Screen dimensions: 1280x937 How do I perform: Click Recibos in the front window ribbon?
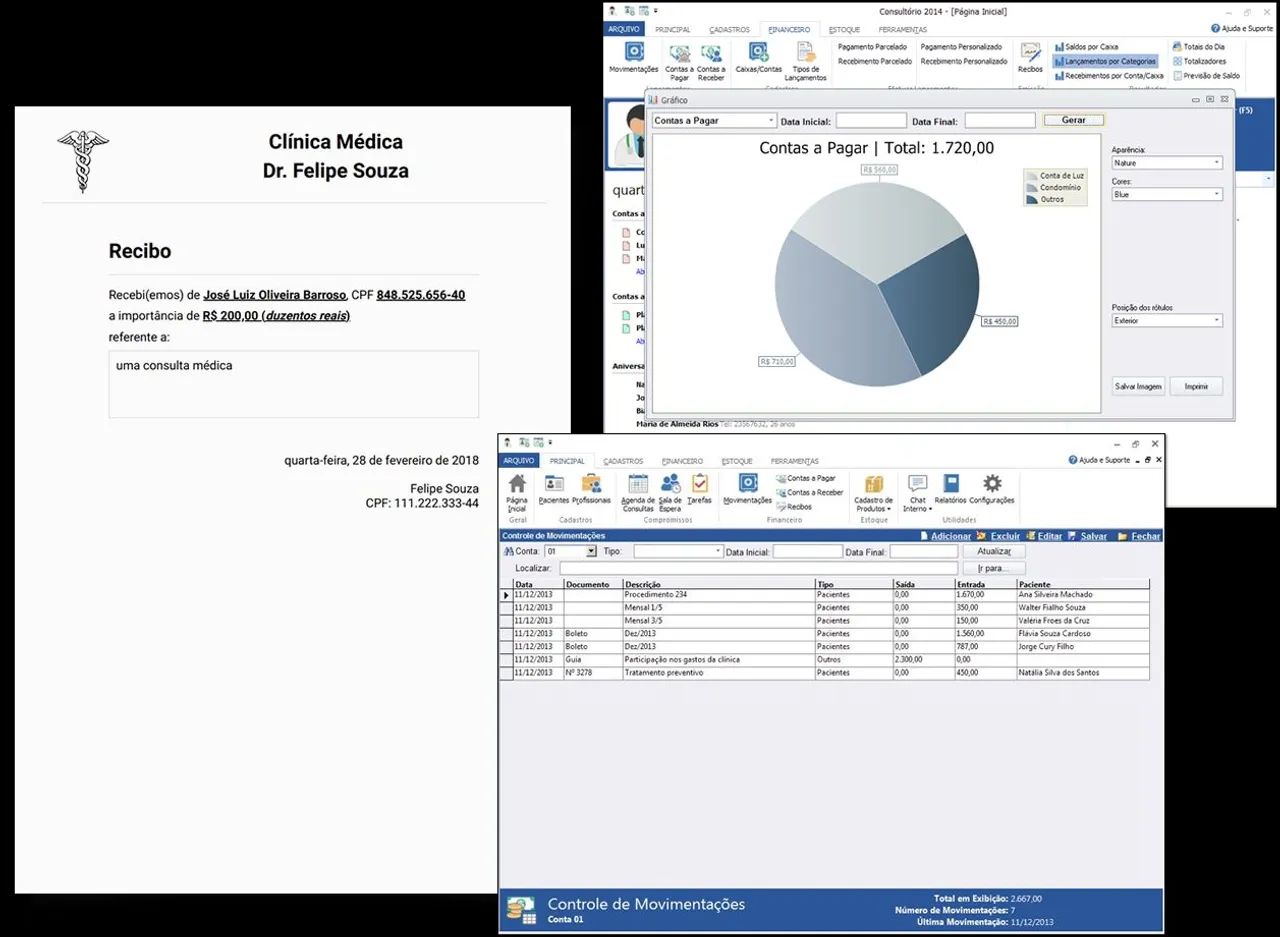pos(794,507)
